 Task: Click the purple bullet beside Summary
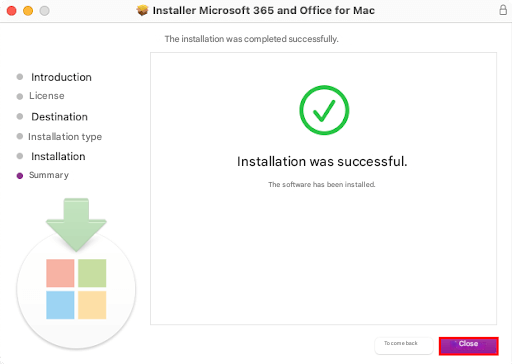click(x=20, y=176)
